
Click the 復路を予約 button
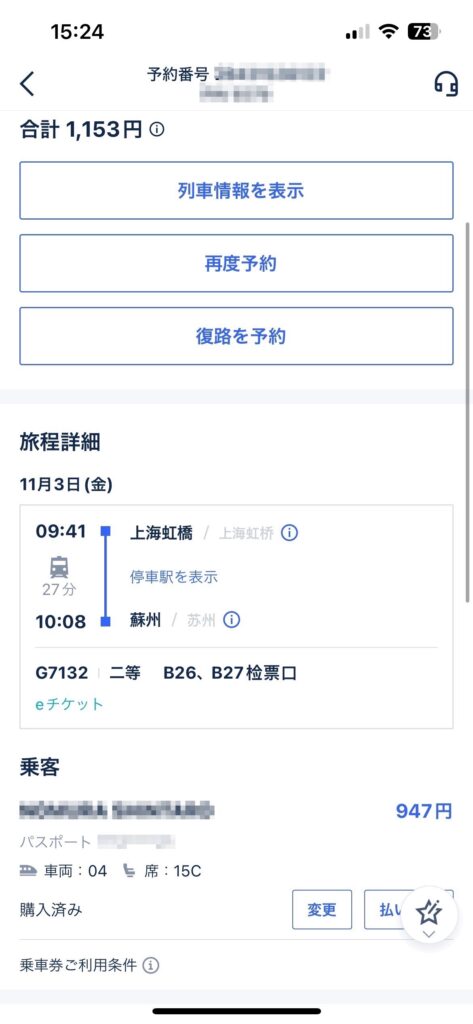coord(236,336)
